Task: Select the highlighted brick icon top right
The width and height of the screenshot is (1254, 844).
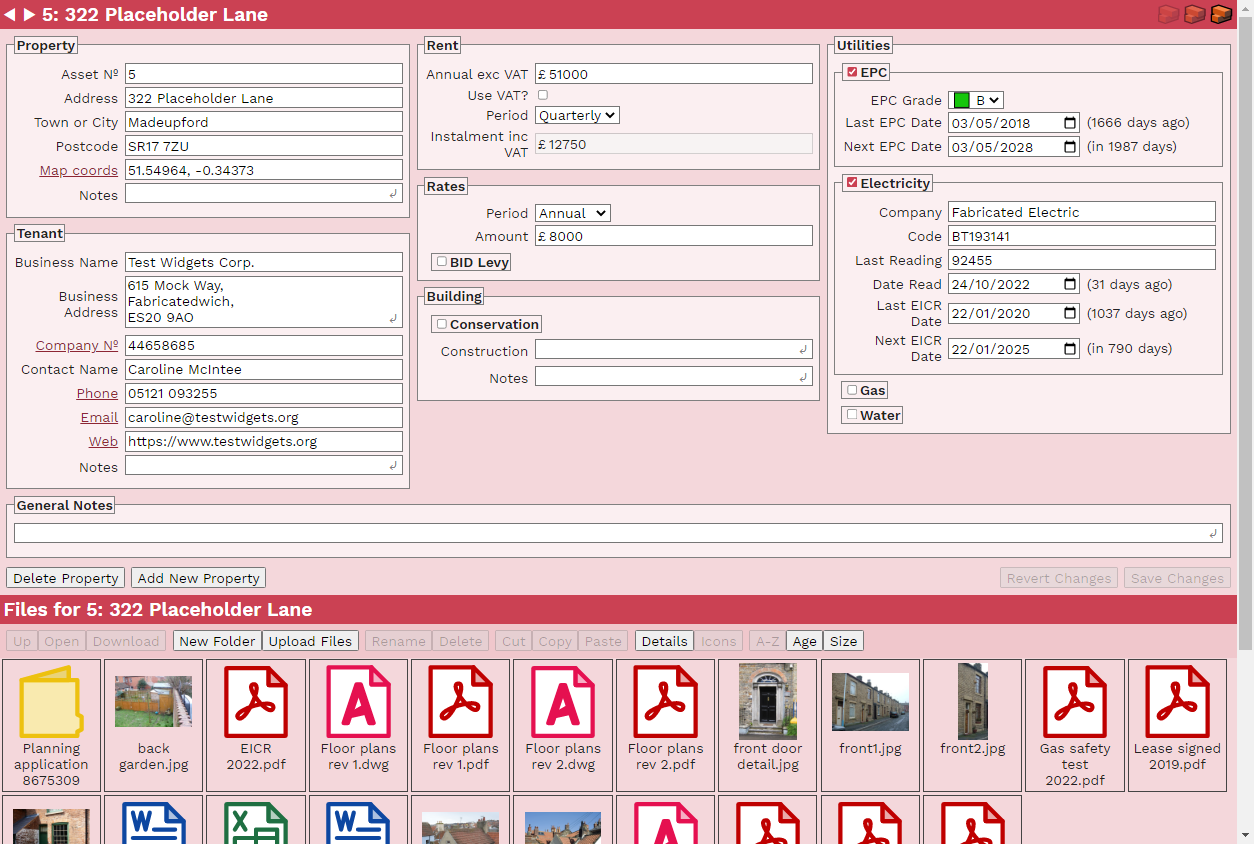Action: pyautogui.click(x=1221, y=15)
